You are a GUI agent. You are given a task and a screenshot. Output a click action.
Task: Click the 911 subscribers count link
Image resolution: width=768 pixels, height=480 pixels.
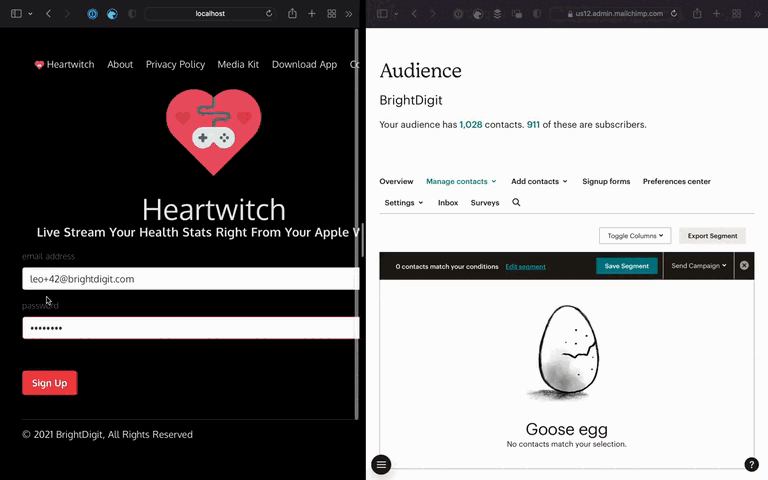533,125
